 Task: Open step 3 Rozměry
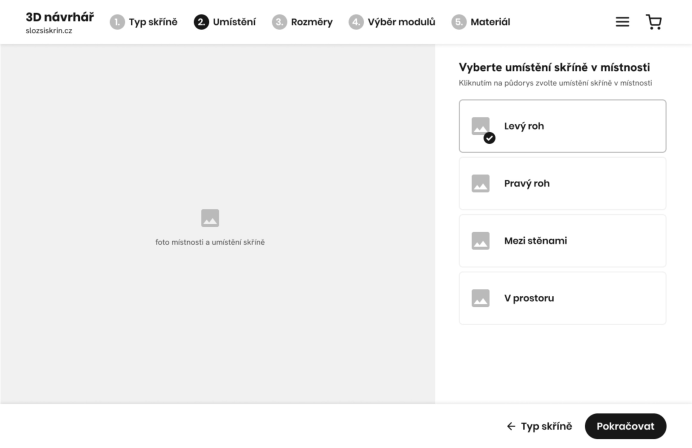tap(302, 22)
